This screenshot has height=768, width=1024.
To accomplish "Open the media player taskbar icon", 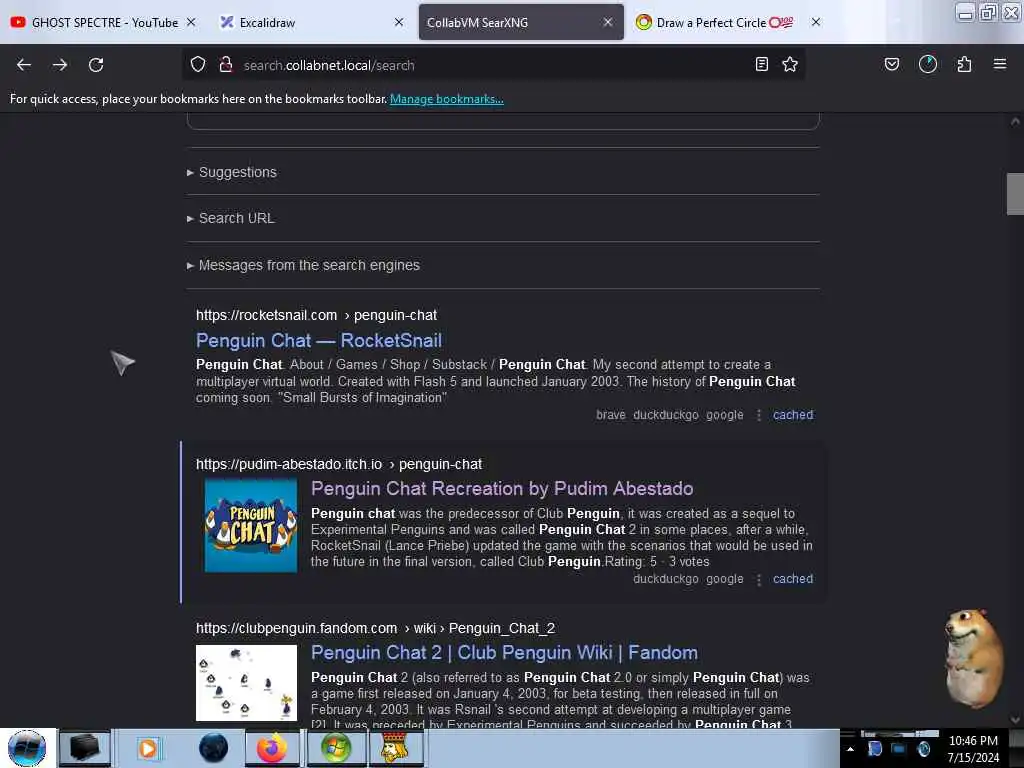I will coord(148,748).
